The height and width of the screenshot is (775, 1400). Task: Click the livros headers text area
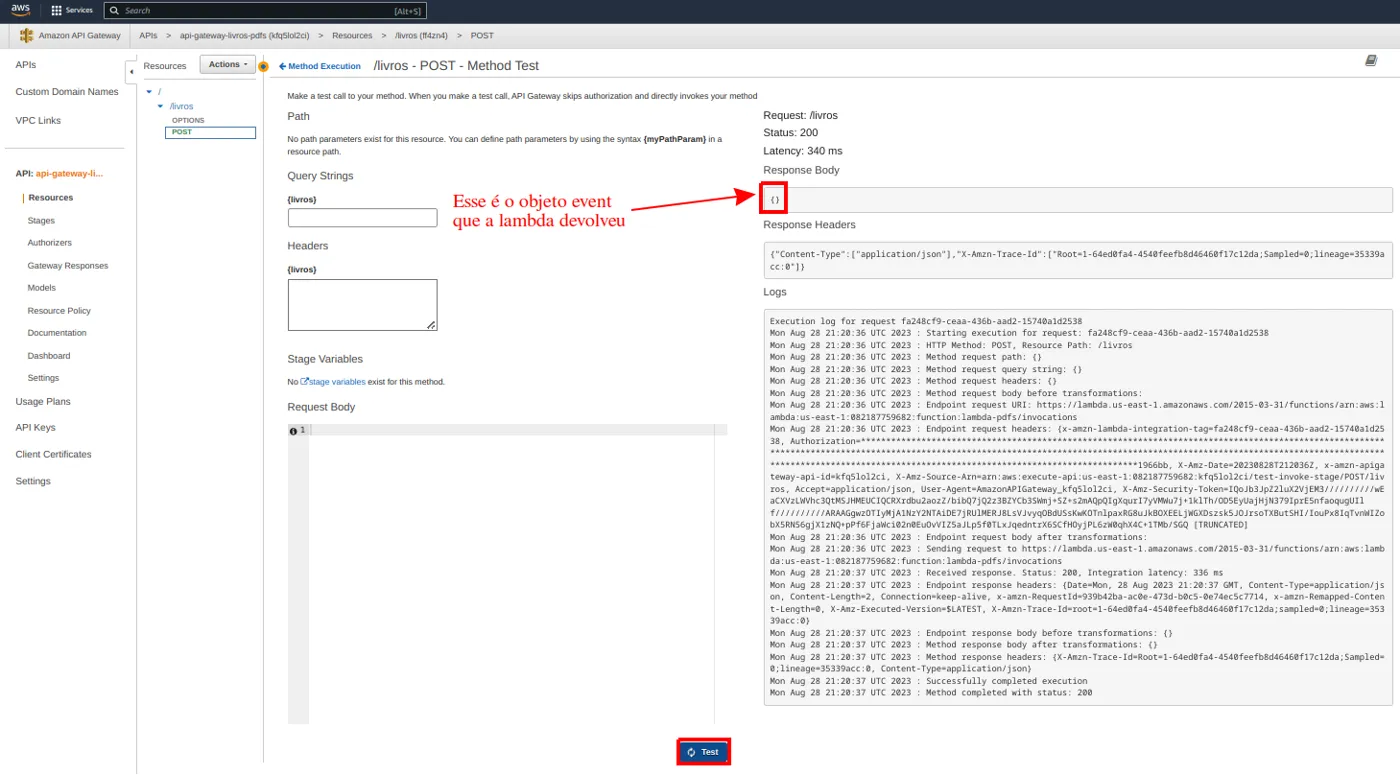pyautogui.click(x=362, y=305)
